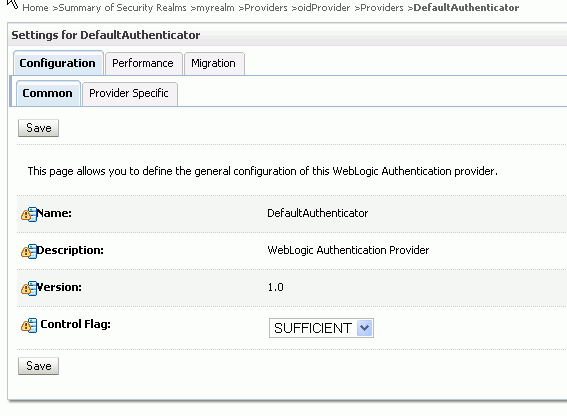Select the Configuration tab
The image size is (567, 416).
point(58,63)
